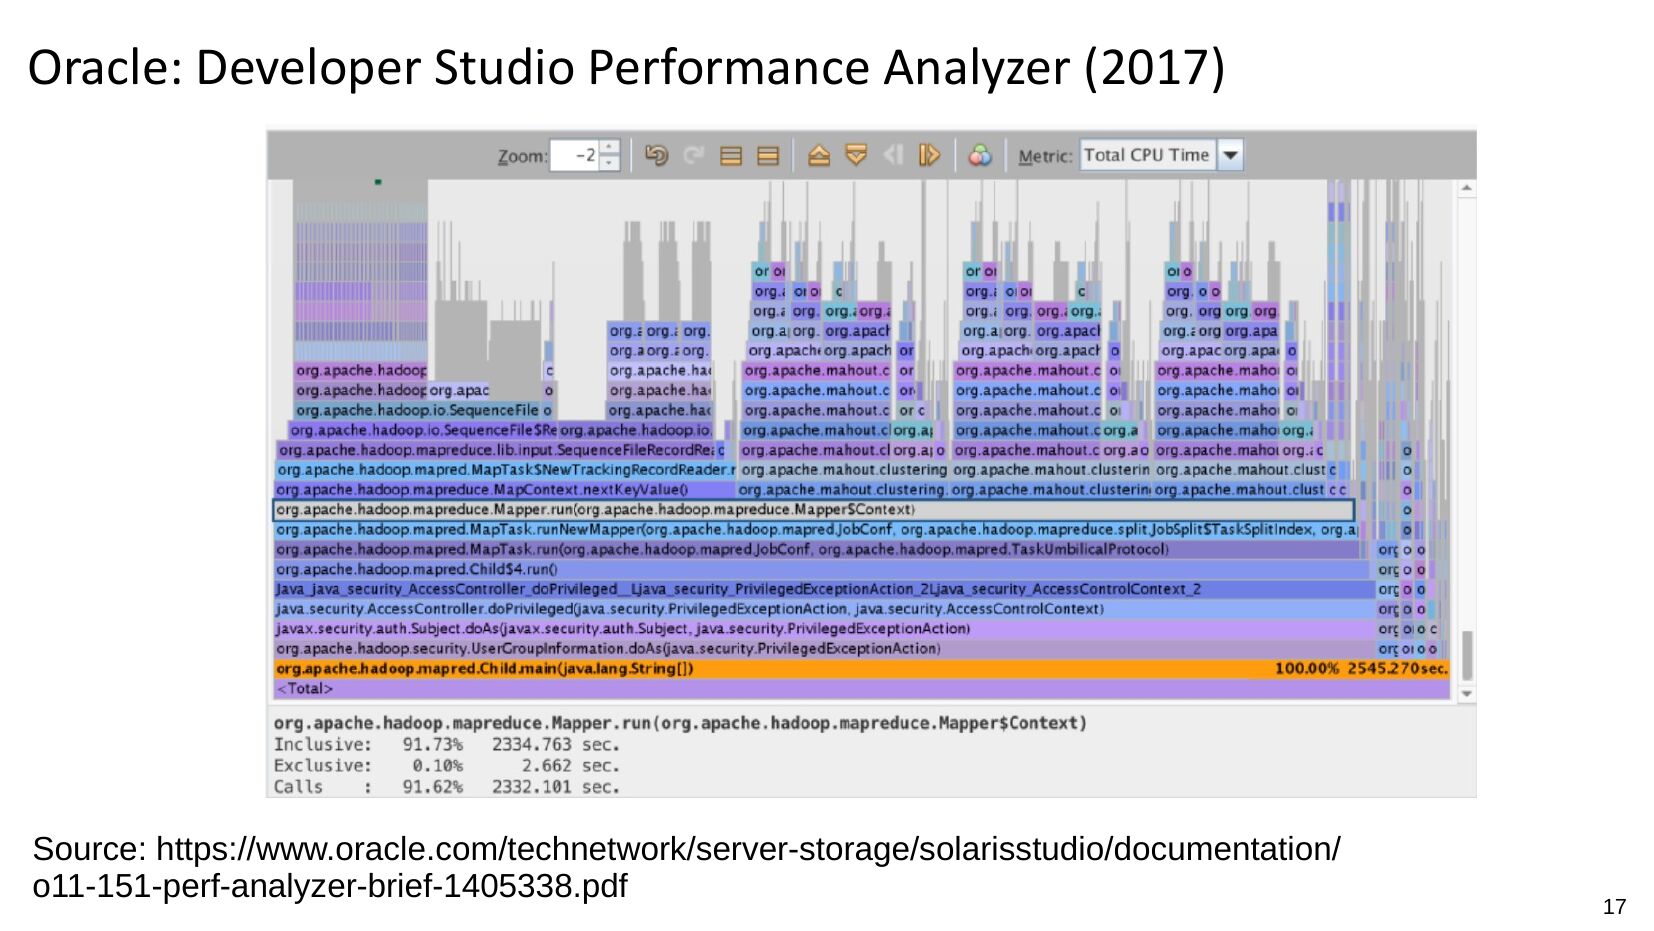Open the Metric dropdown arrow
1654x931 pixels.
pyautogui.click(x=1231, y=156)
